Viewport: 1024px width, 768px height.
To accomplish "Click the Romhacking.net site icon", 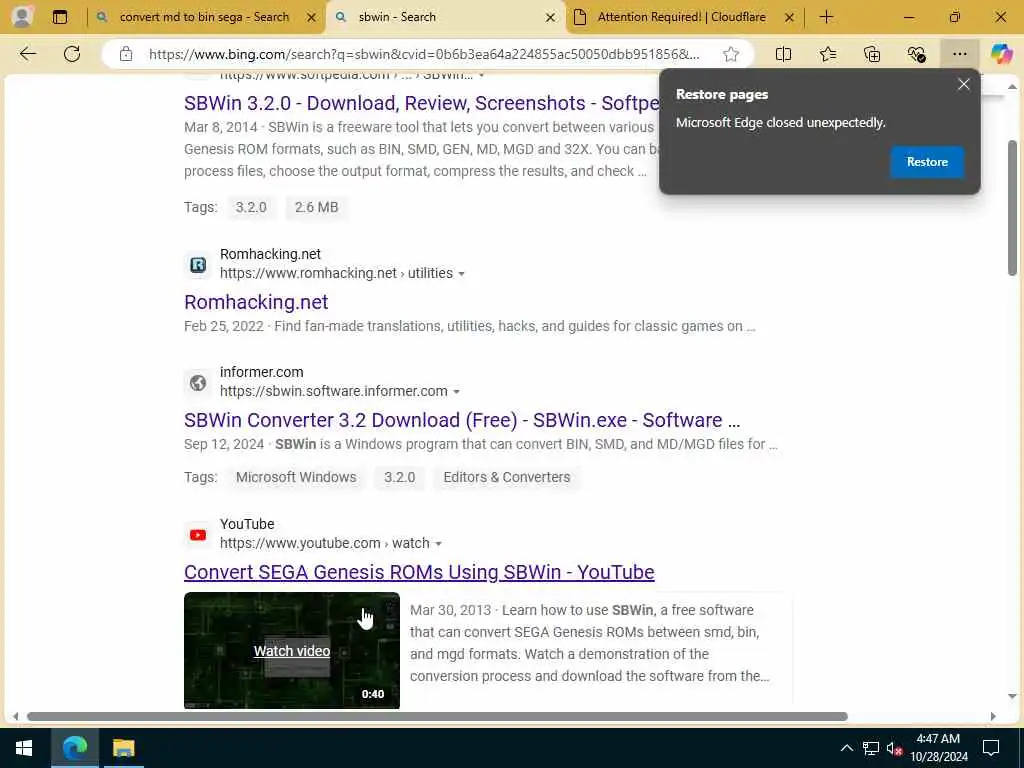I will pos(198,265).
